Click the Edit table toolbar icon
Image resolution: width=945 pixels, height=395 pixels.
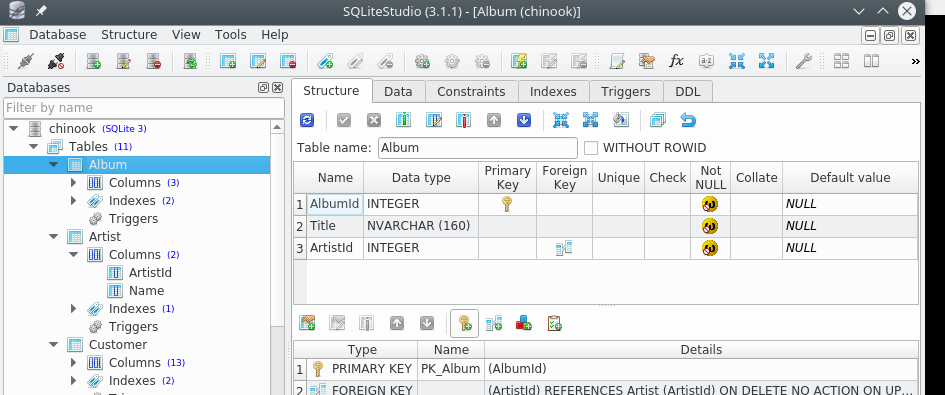point(258,61)
